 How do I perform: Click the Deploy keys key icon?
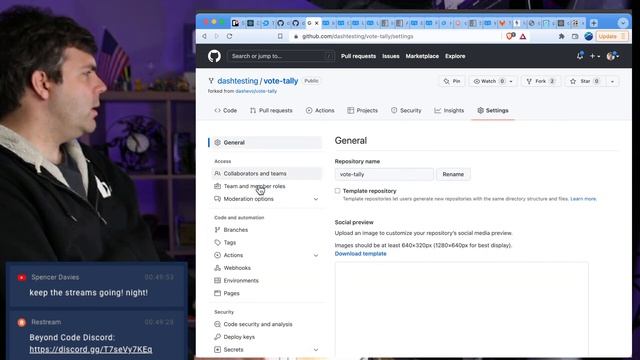217,337
